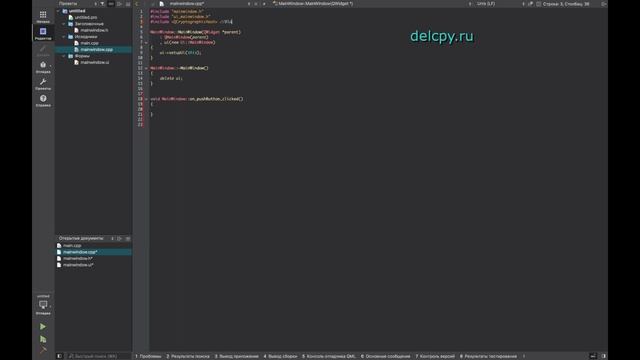Fold the on_pushButton_clicked function at line 18
Screen dimensions: 640x360
[x=146, y=99]
